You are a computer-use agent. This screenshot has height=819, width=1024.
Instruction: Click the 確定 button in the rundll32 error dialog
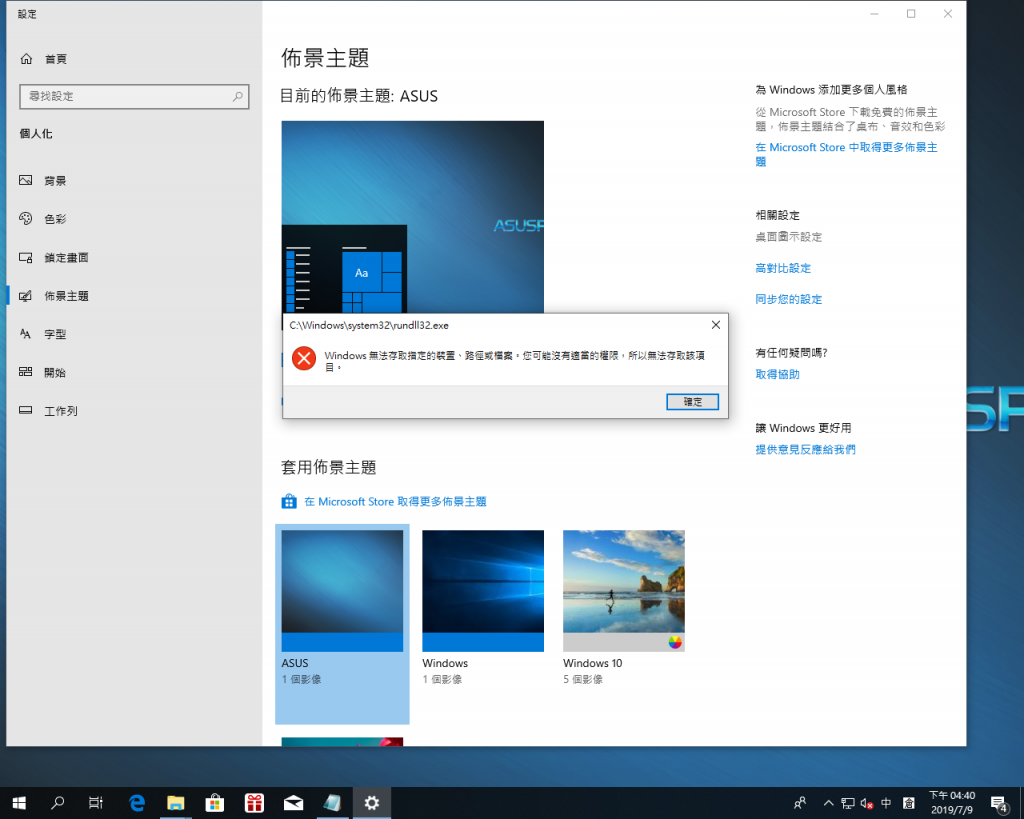[692, 402]
